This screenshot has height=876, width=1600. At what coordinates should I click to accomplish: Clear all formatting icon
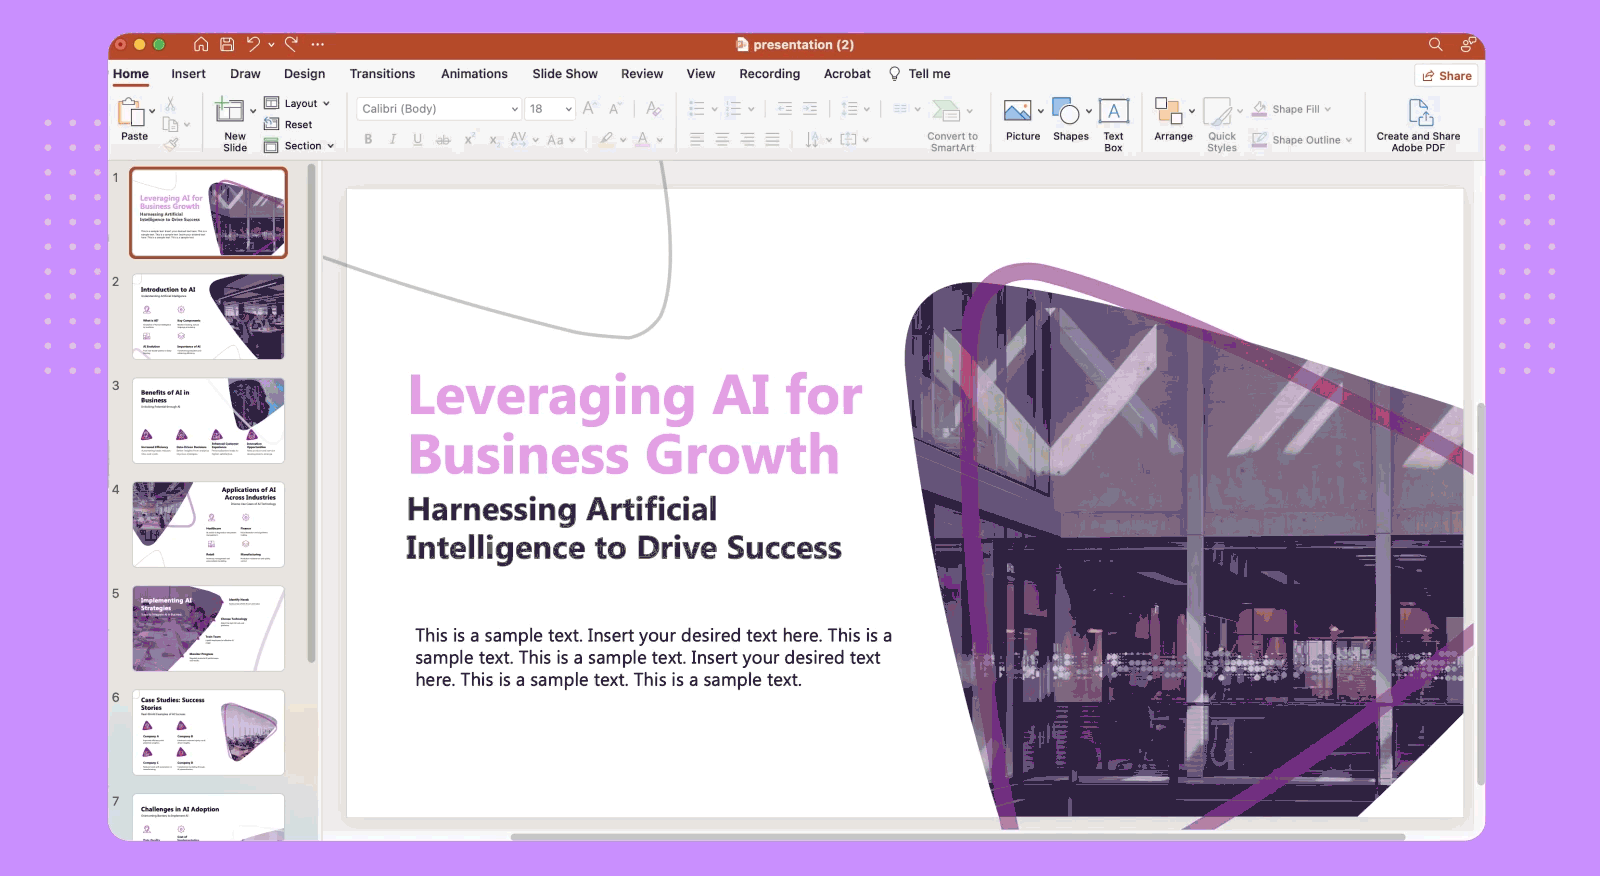pos(653,108)
